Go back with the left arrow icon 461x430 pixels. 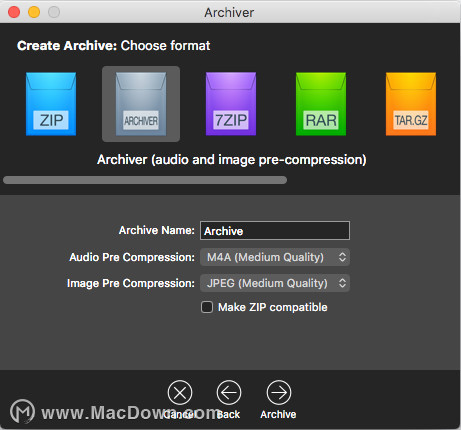pyautogui.click(x=229, y=393)
